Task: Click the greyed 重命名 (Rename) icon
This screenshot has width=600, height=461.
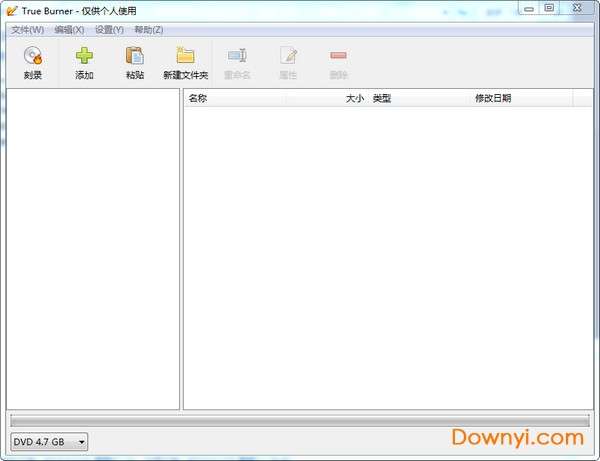Action: pyautogui.click(x=237, y=56)
